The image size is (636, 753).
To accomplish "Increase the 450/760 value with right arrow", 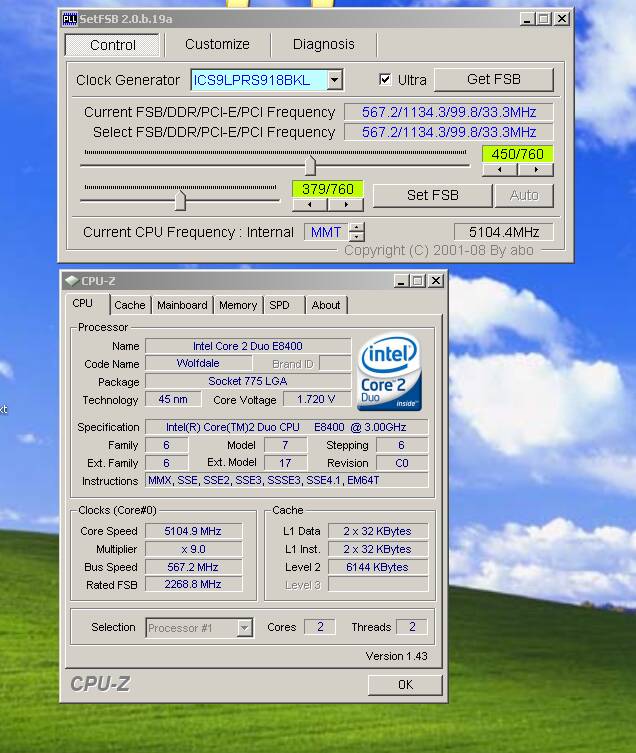I will pos(536,170).
